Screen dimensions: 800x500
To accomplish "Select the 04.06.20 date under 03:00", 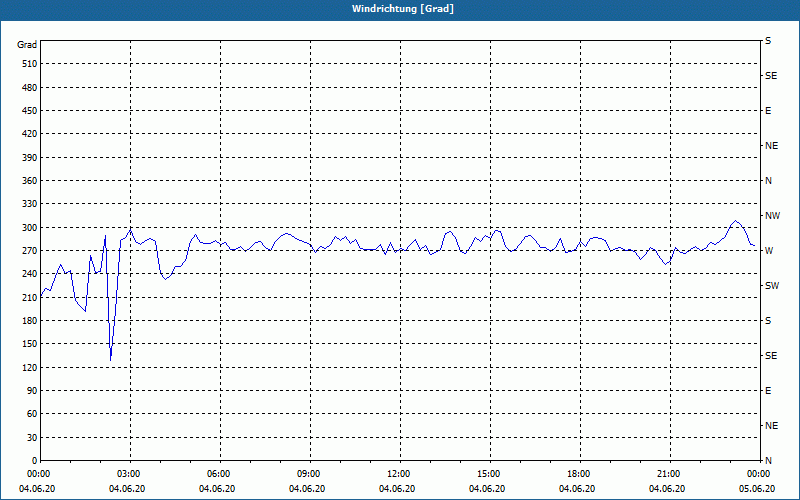I will click(x=127, y=489).
